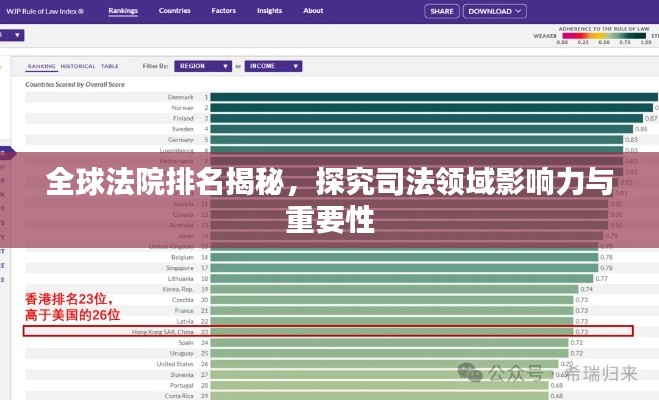Screen dimensions: 659x400
Task: Click the Lithuania score value 0.77
Action: [x=601, y=279]
